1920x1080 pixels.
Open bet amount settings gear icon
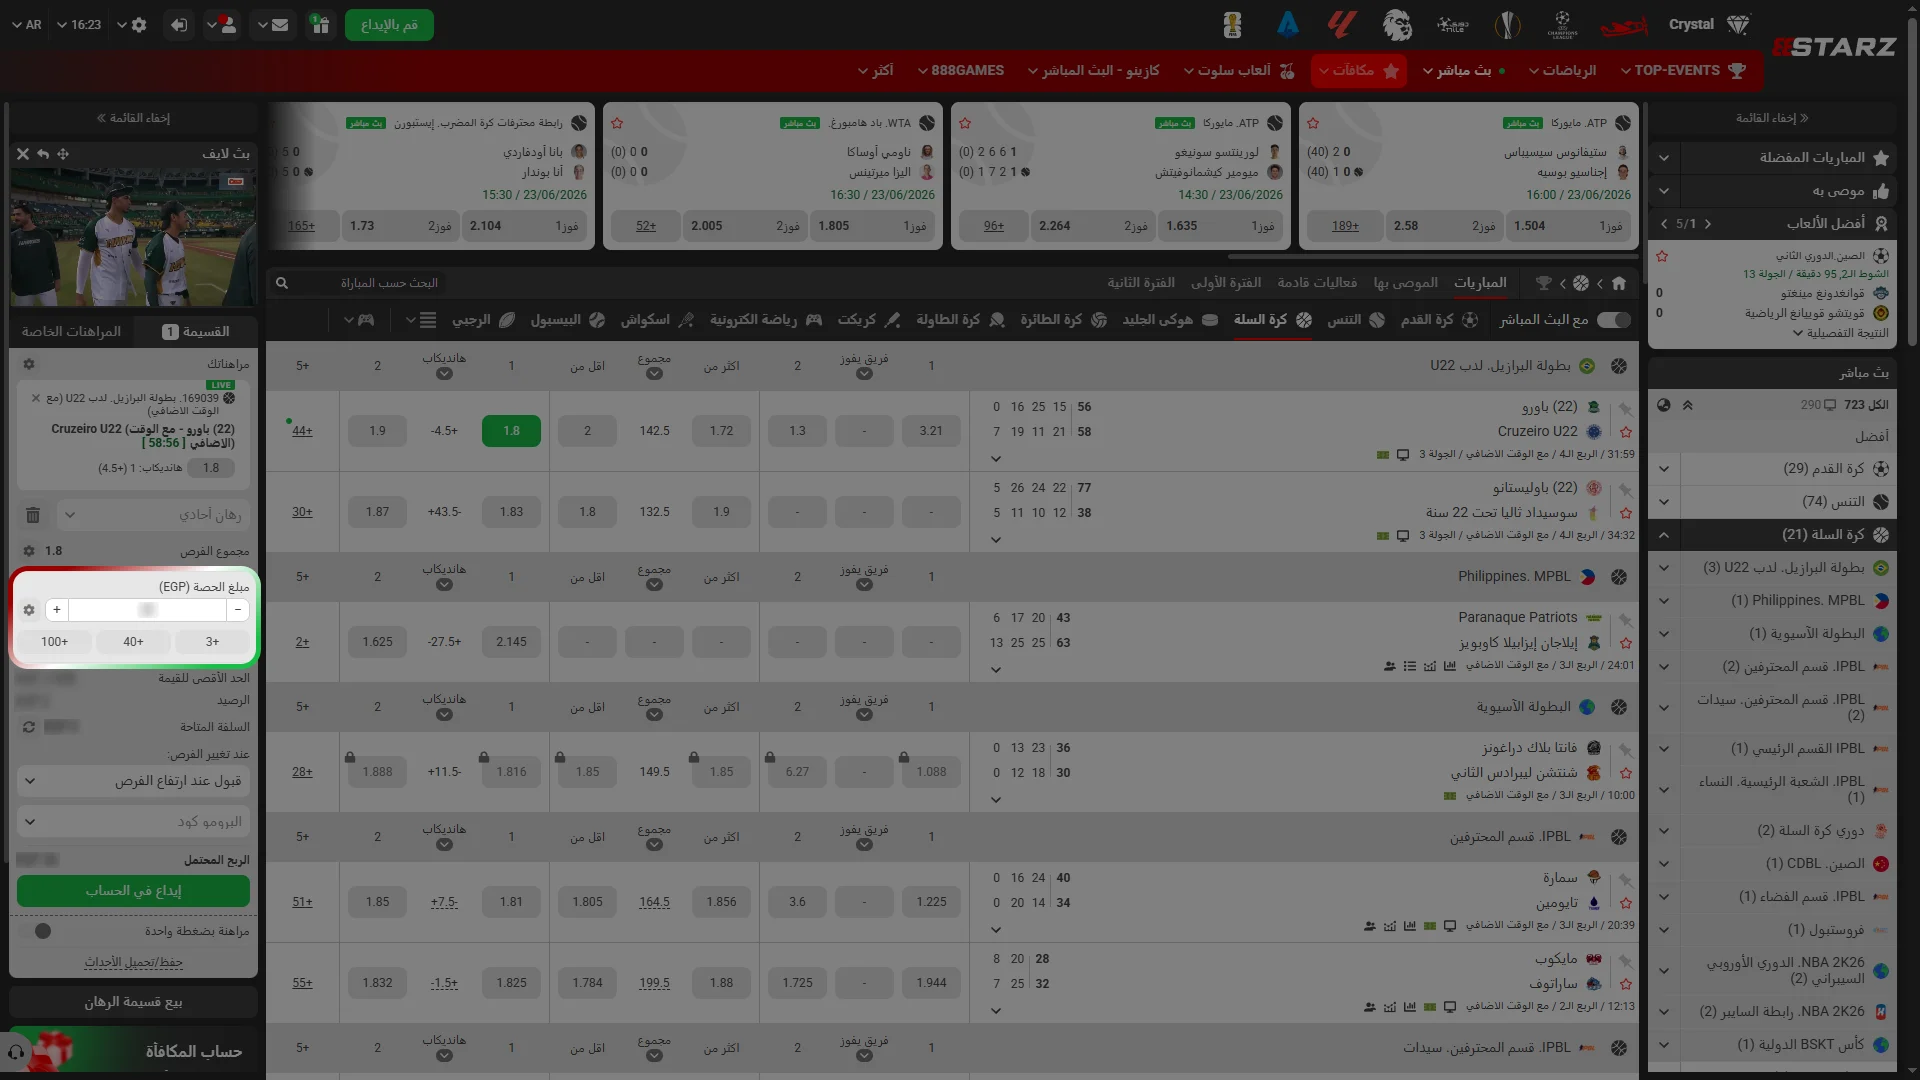[29, 610]
